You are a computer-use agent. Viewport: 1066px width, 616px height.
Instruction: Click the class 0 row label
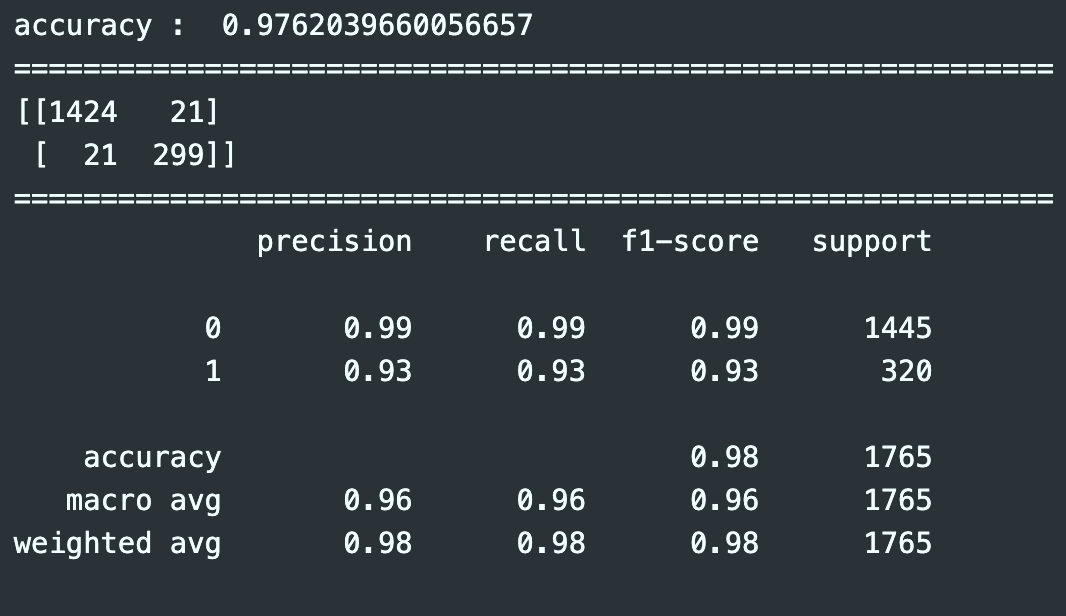[x=212, y=328]
